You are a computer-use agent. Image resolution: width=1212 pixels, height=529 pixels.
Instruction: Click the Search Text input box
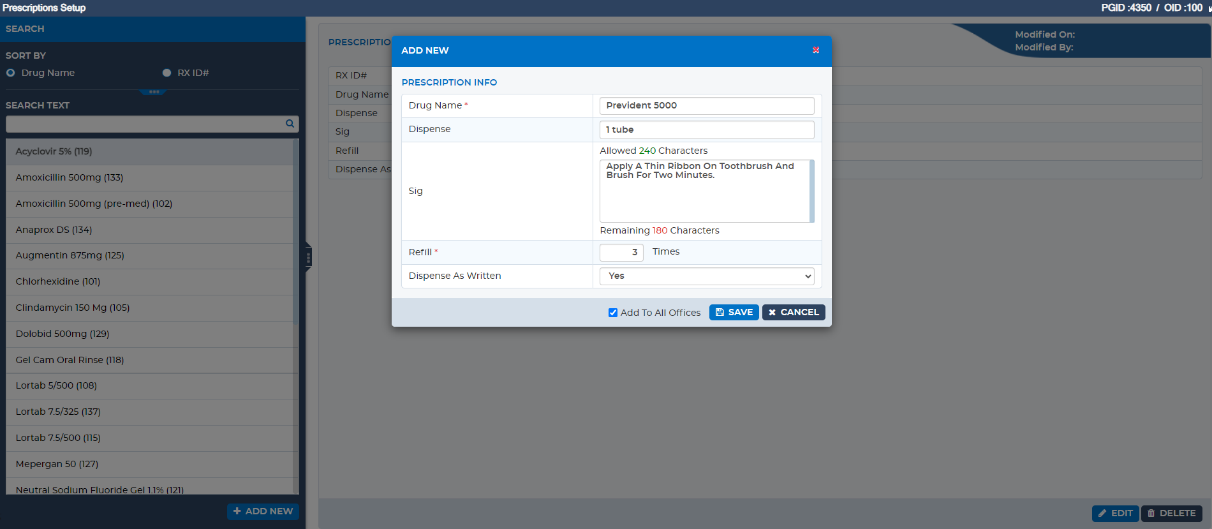[152, 124]
